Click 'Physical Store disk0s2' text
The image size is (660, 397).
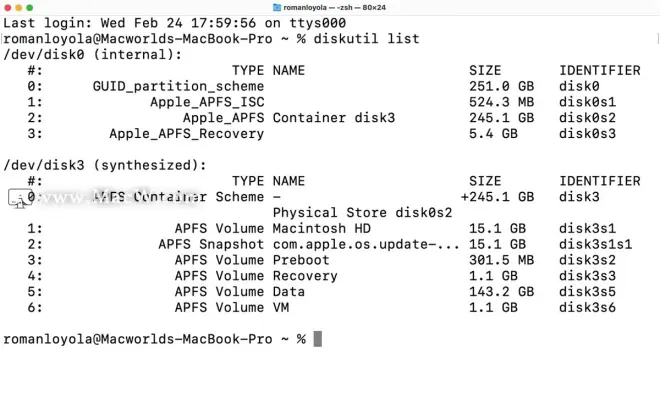[362, 213]
